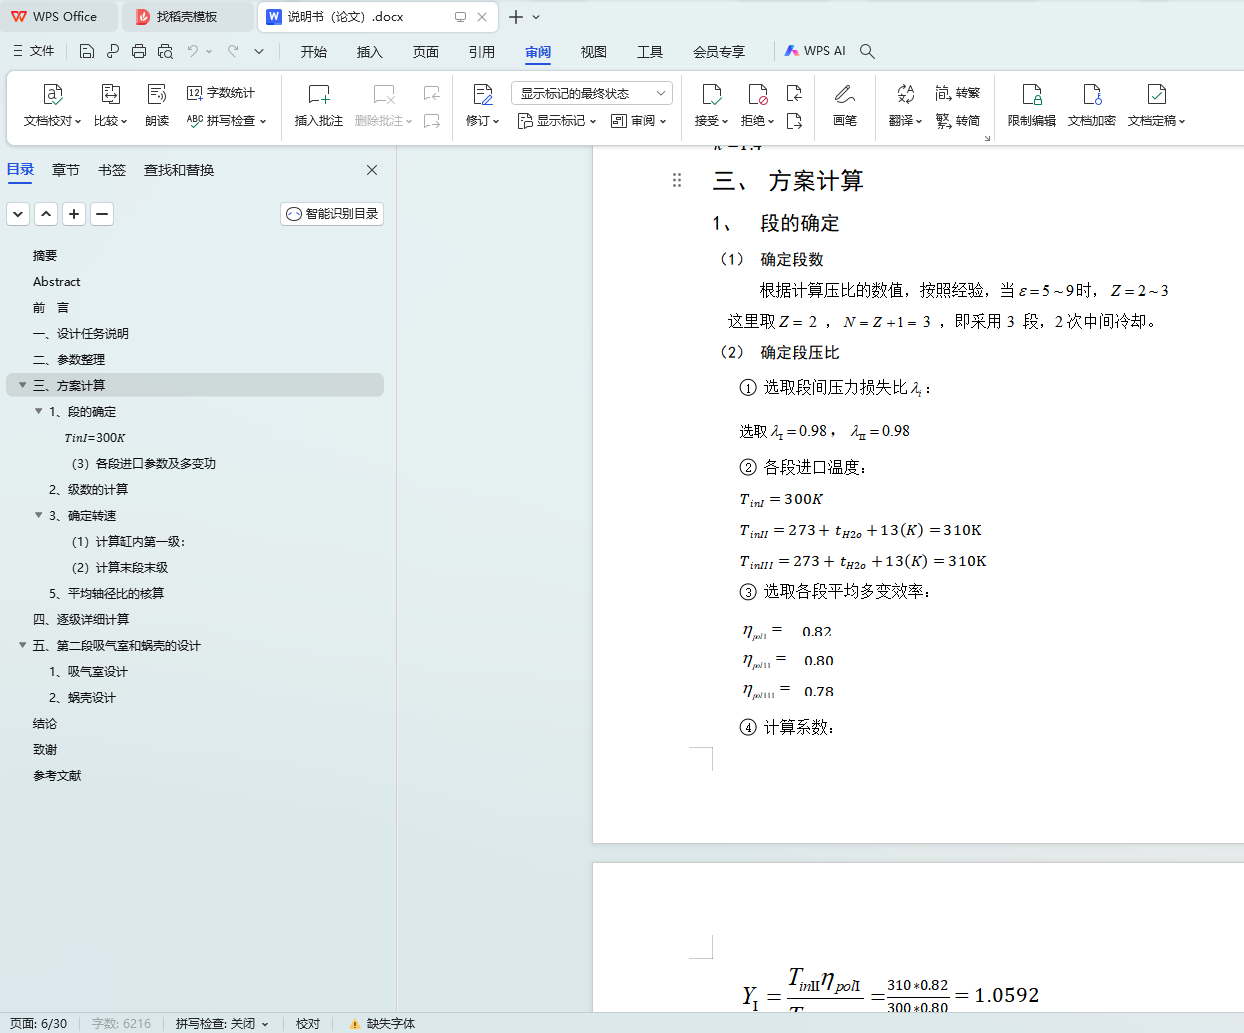This screenshot has height=1033, width=1244.
Task: Click the Undo arrow icon
Action: [193, 51]
